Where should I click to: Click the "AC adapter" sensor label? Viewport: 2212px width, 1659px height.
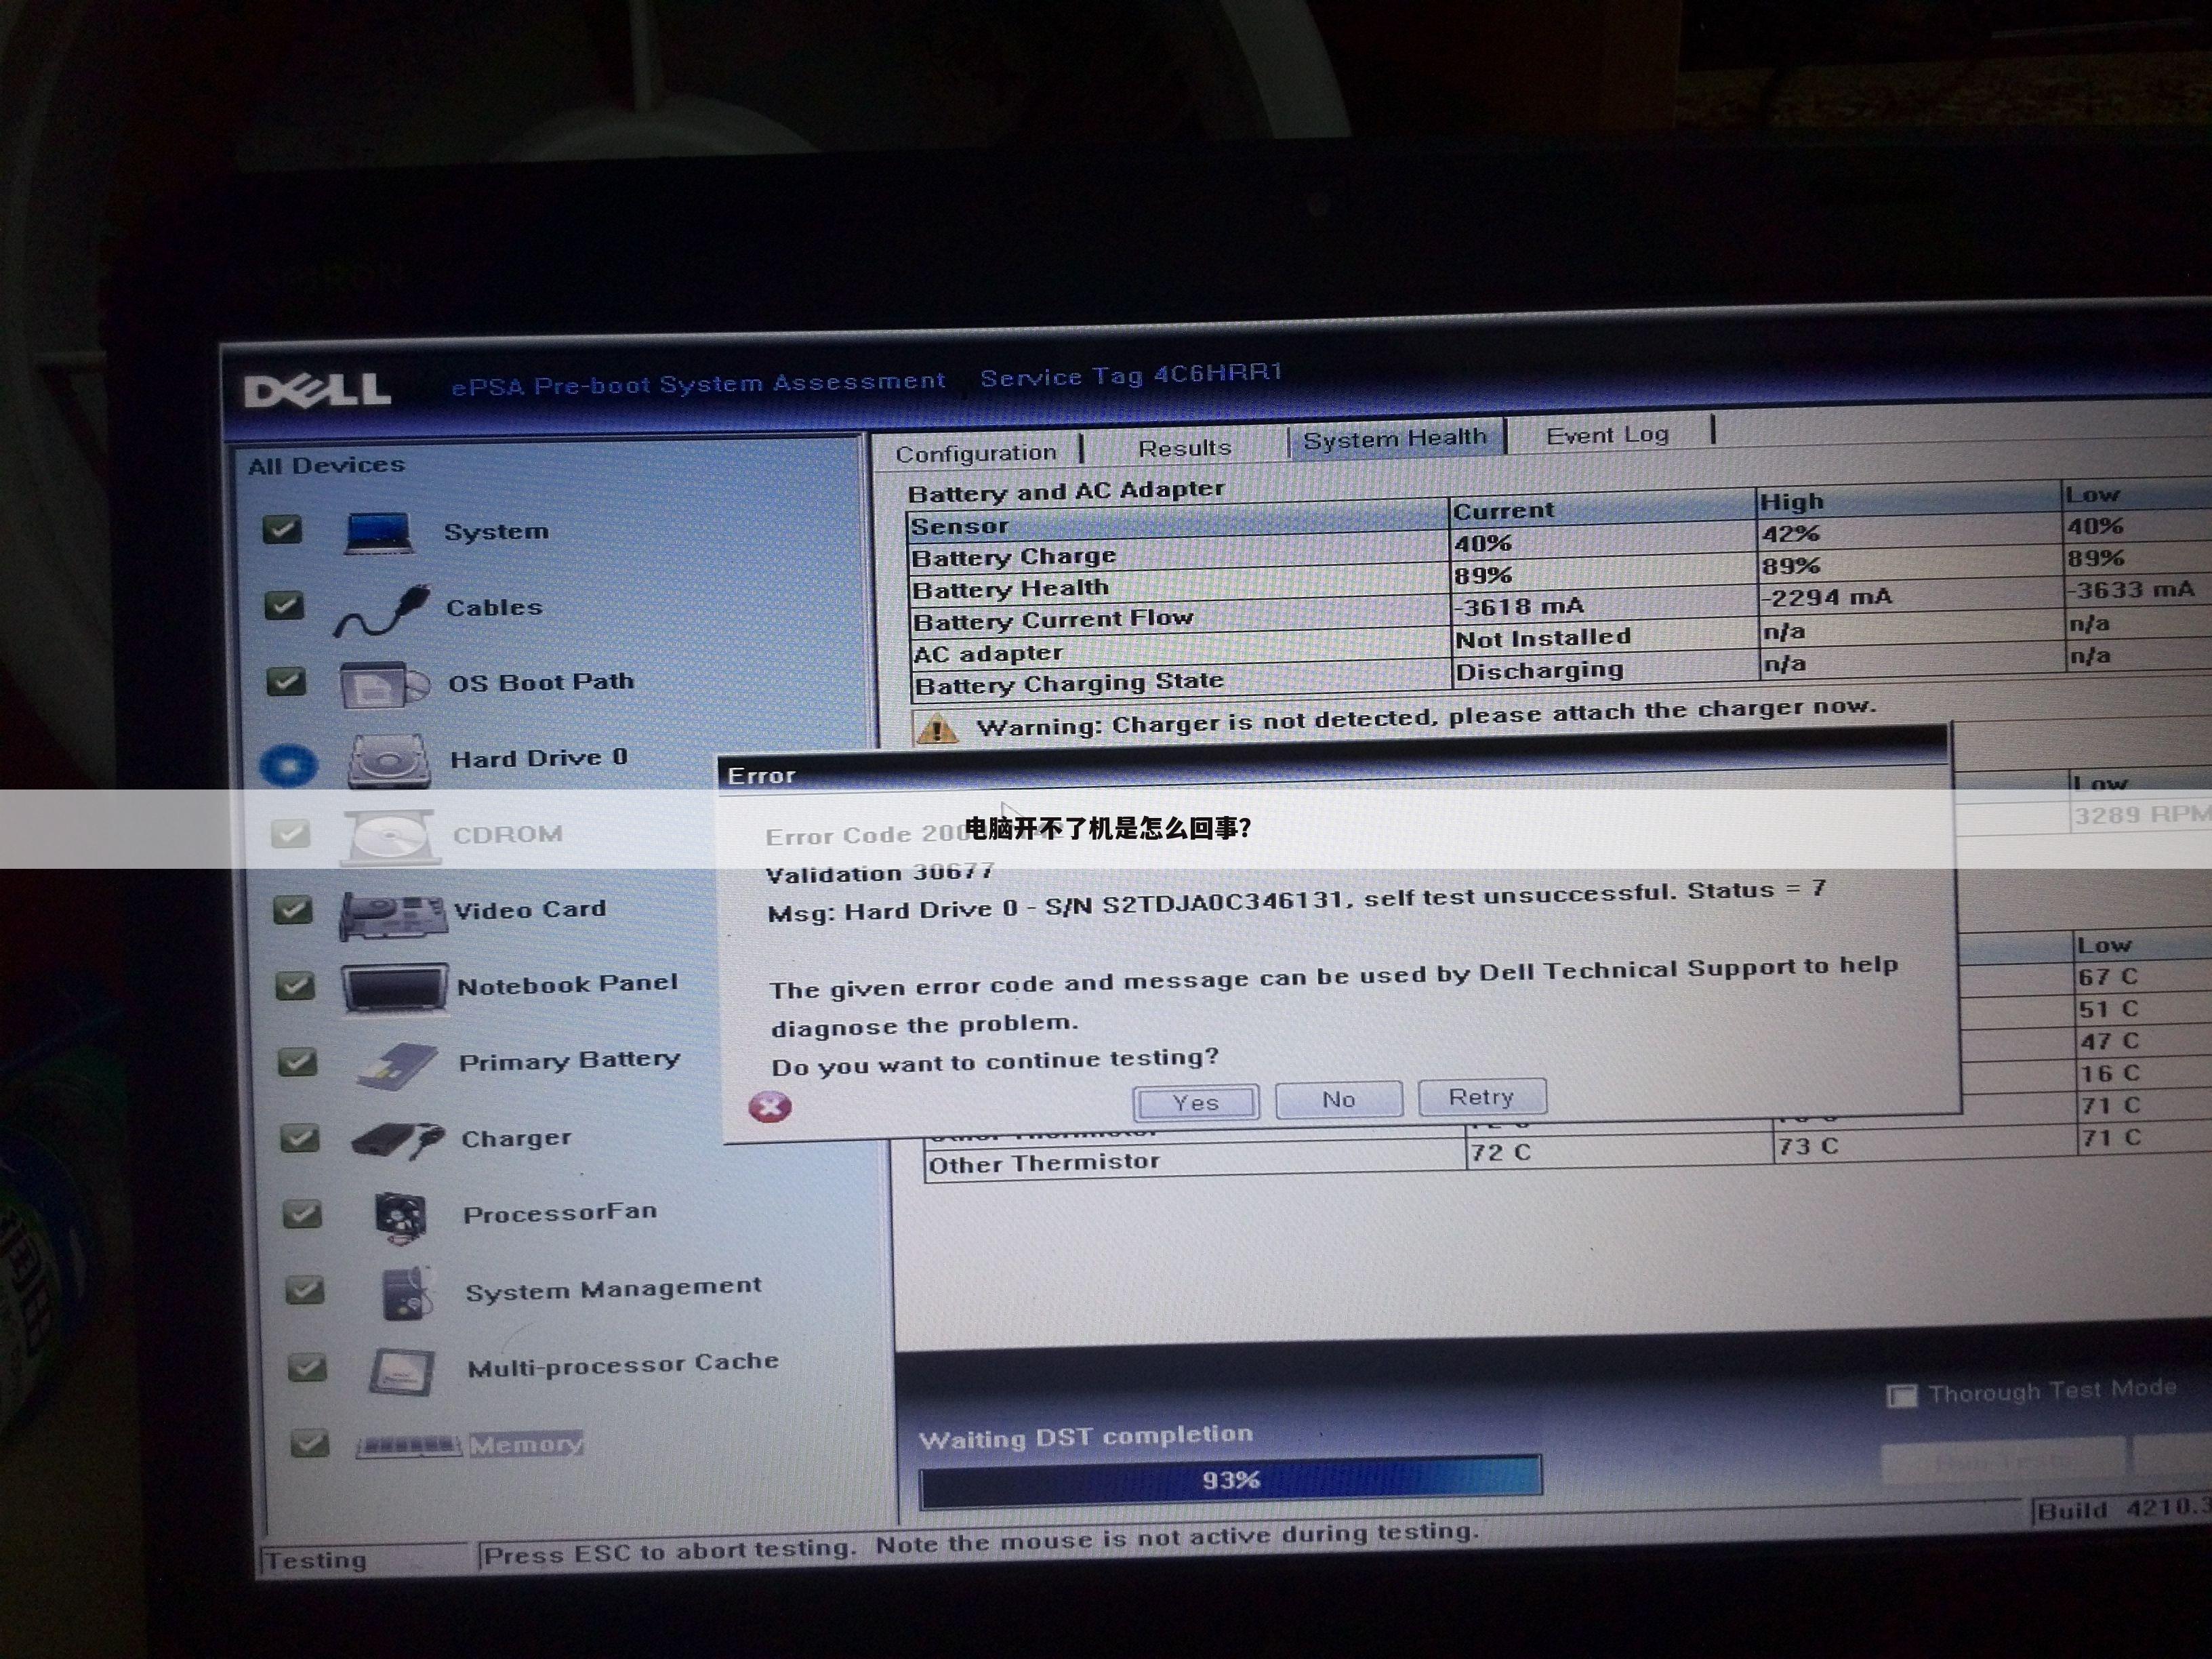(x=988, y=653)
